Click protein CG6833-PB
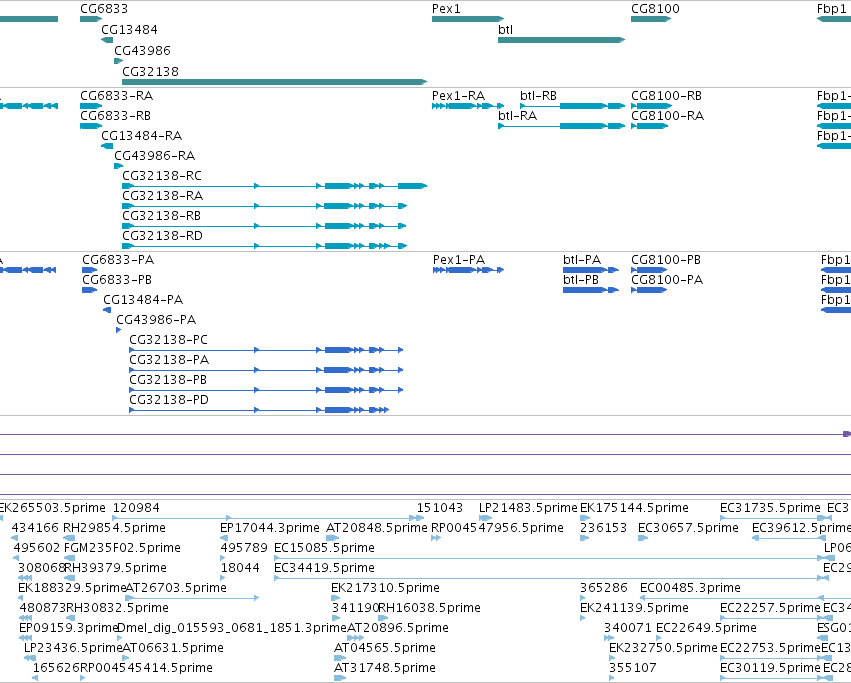The height and width of the screenshot is (683, 851). pyautogui.click(x=117, y=280)
